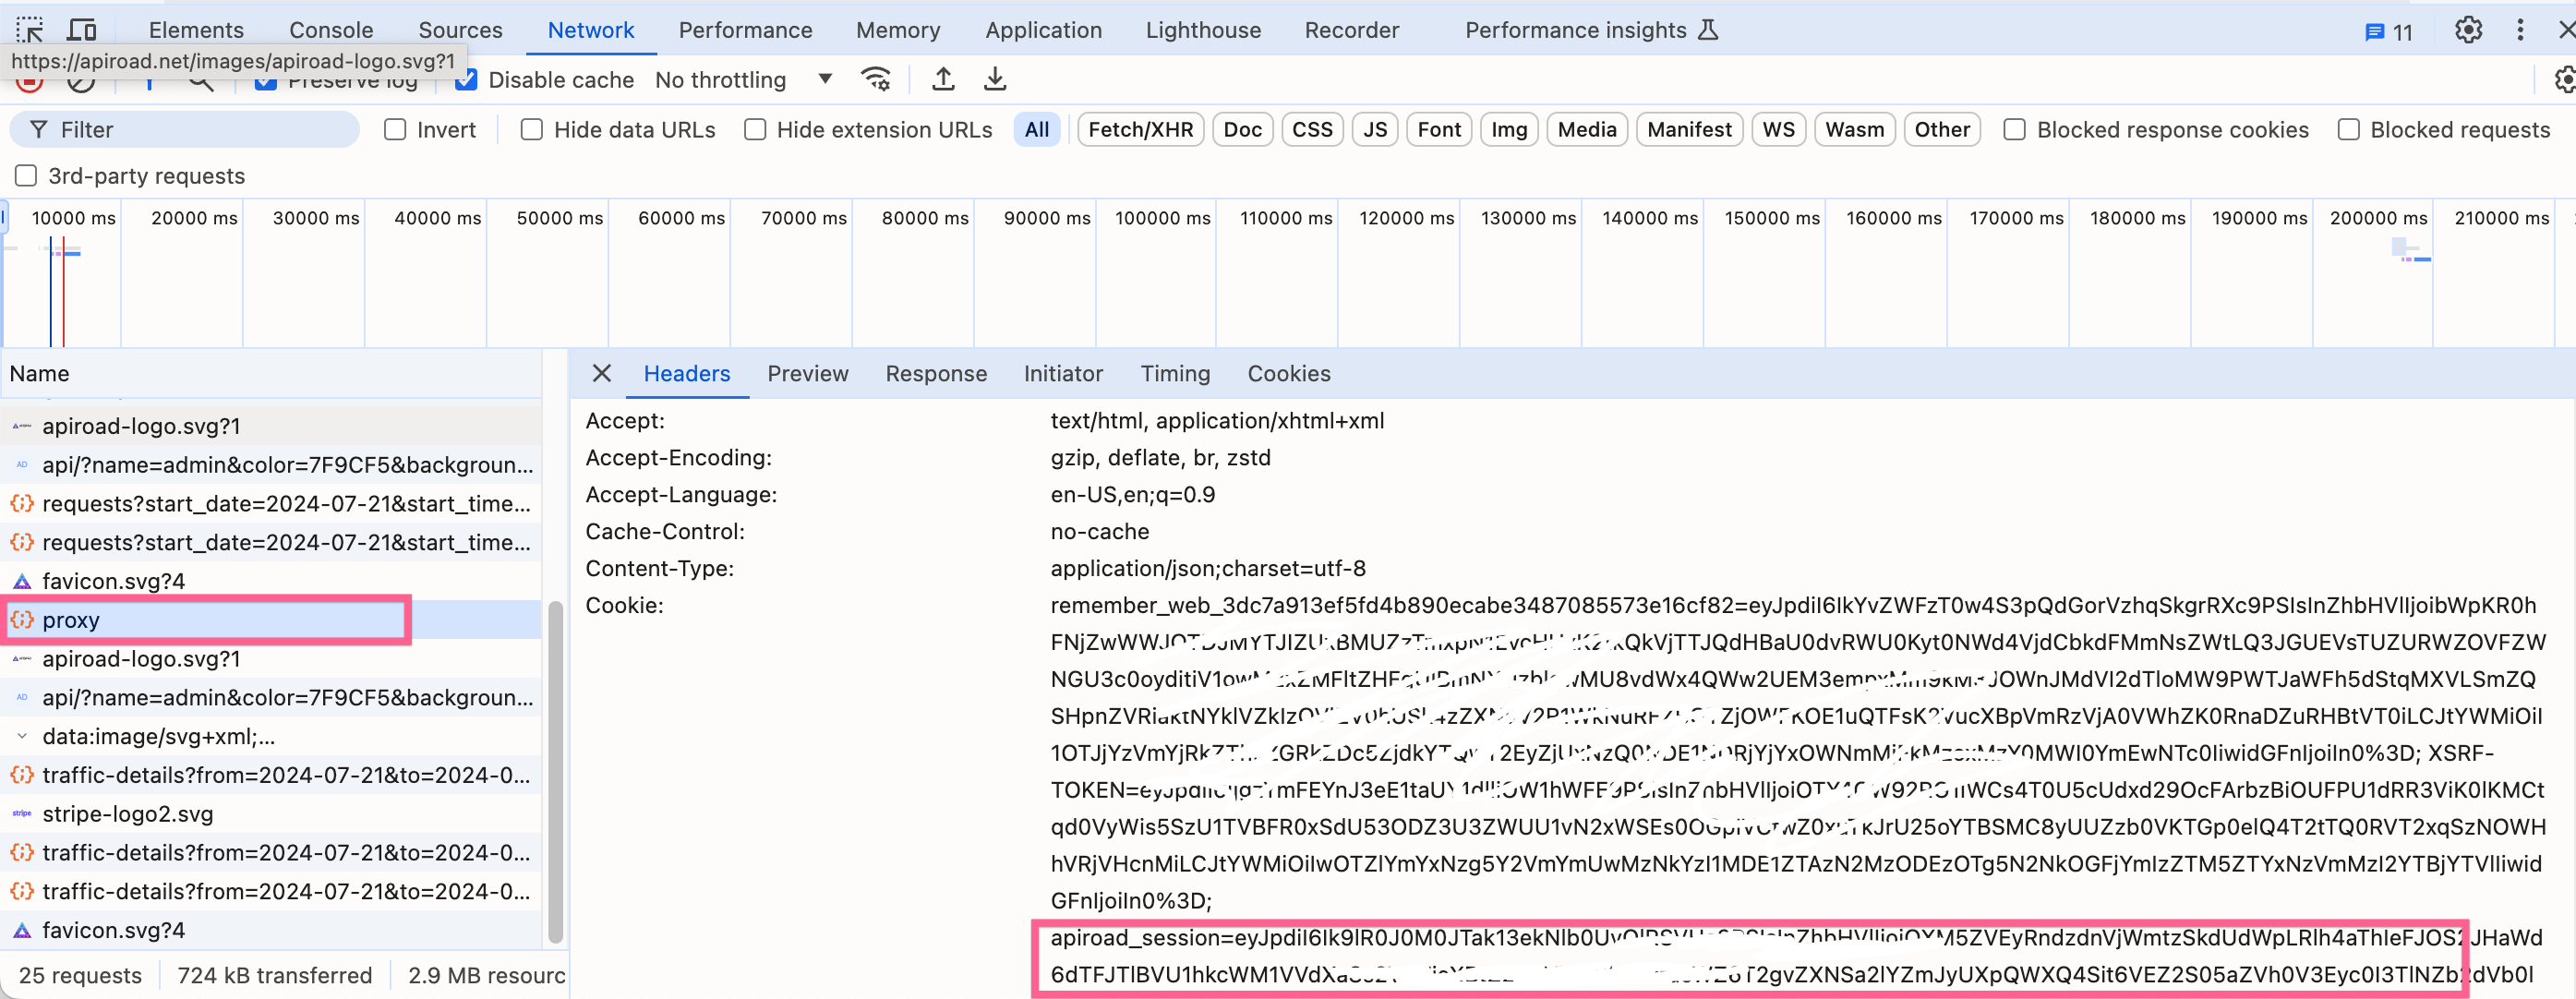Select the All filter type
Image resolution: width=2576 pixels, height=999 pixels.
click(x=1037, y=130)
